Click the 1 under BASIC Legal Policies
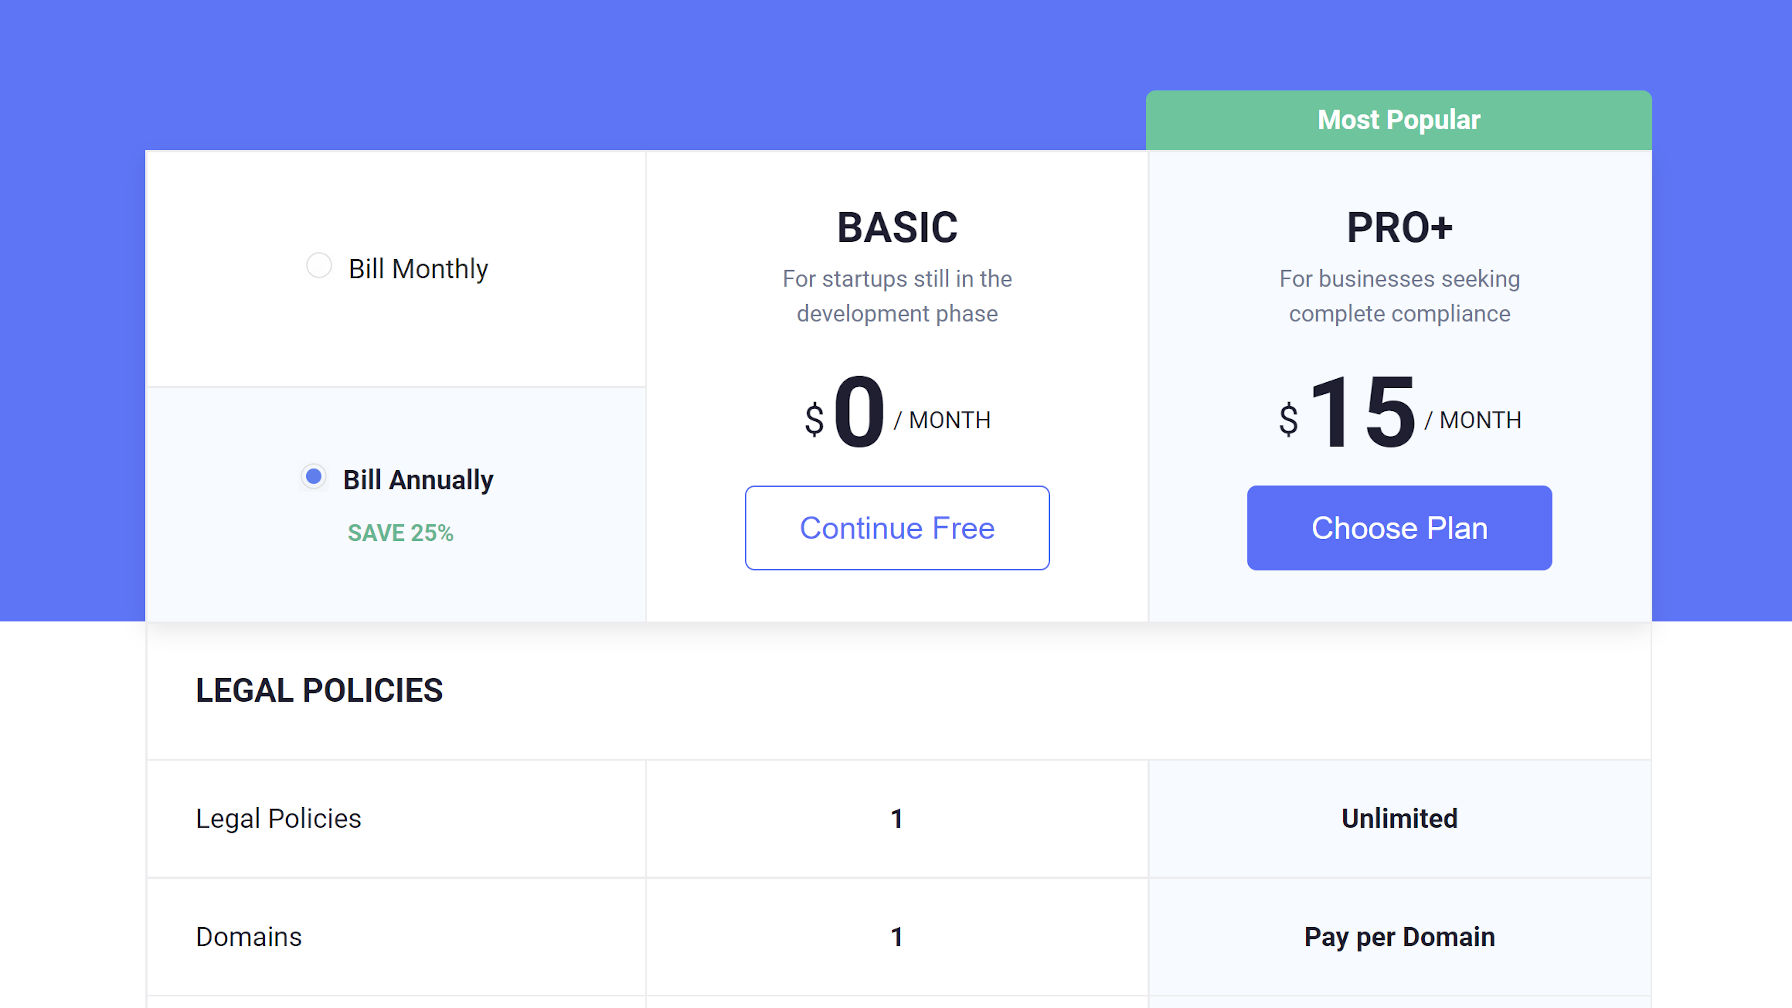 [x=896, y=818]
